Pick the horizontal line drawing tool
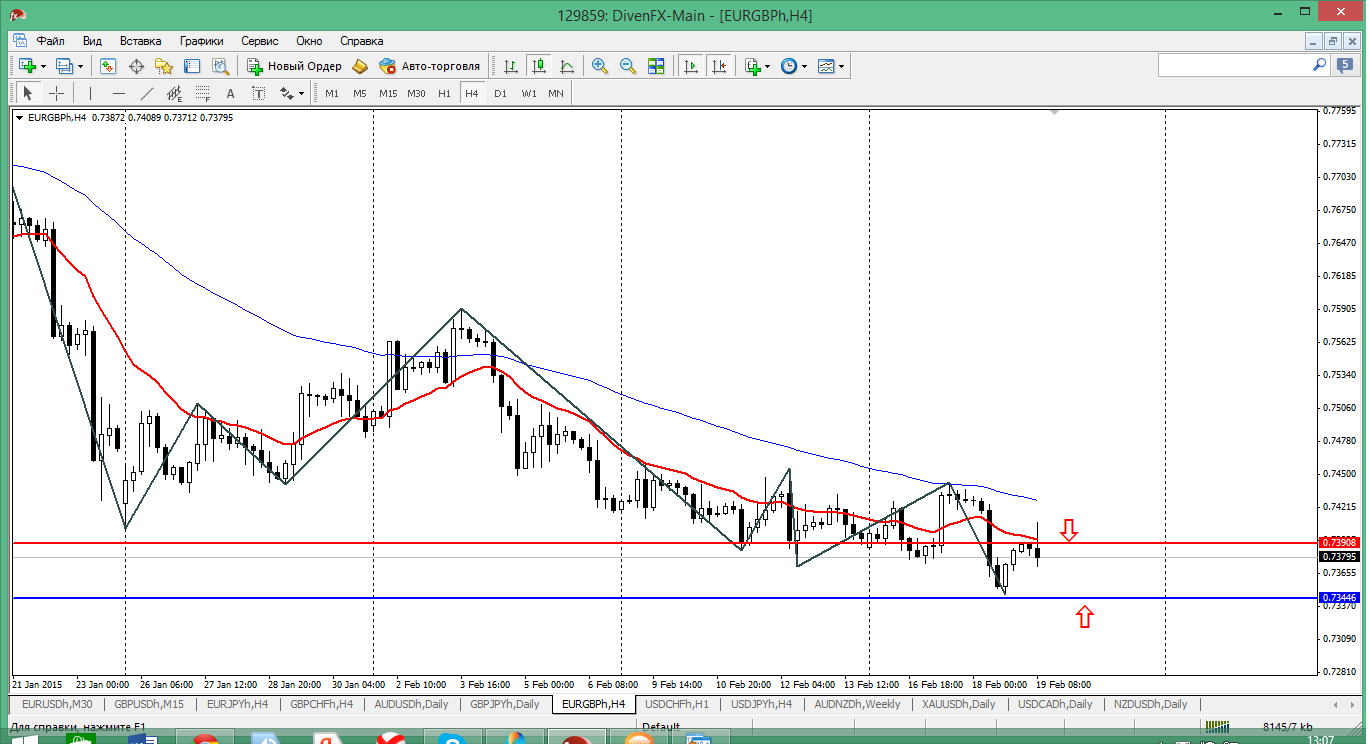1370x744 pixels. (119, 93)
